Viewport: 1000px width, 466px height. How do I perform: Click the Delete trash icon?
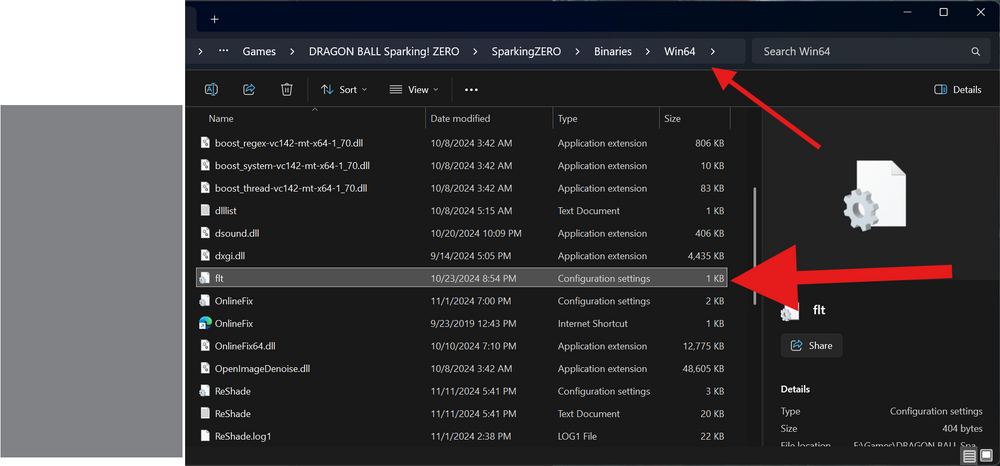287,90
